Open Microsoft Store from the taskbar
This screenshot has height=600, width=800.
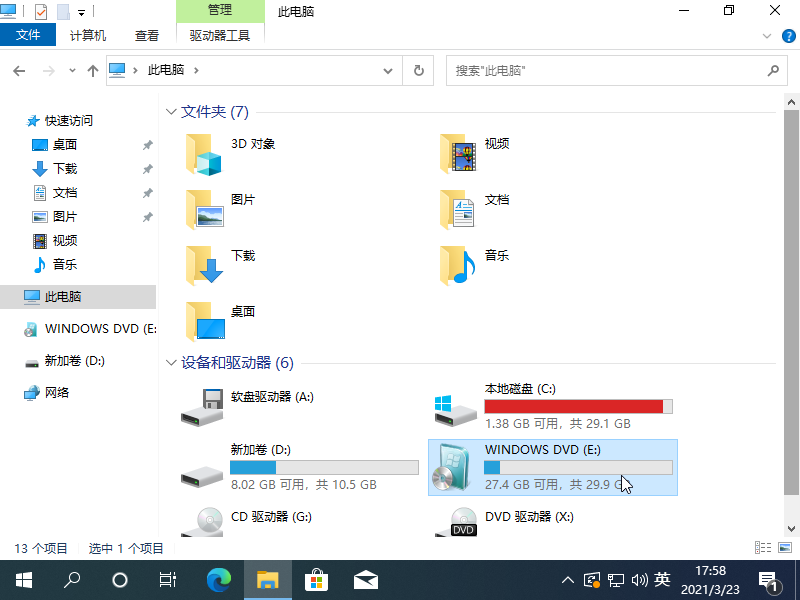tap(316, 580)
